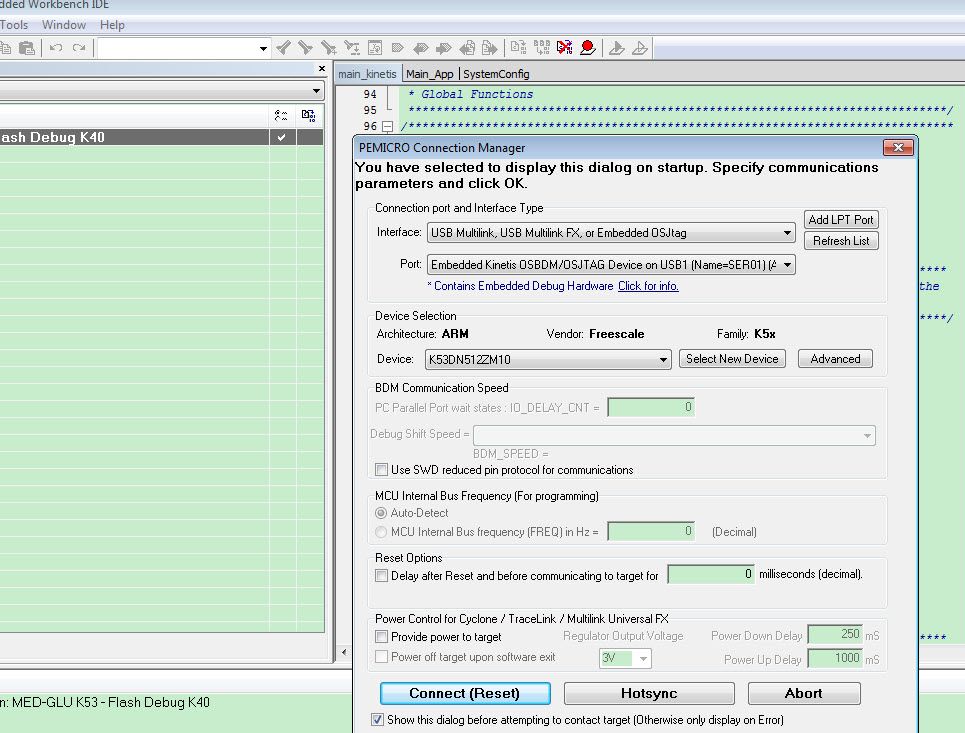Click Debug without Downloading icon
This screenshot has width=965, height=733.
pos(640,48)
